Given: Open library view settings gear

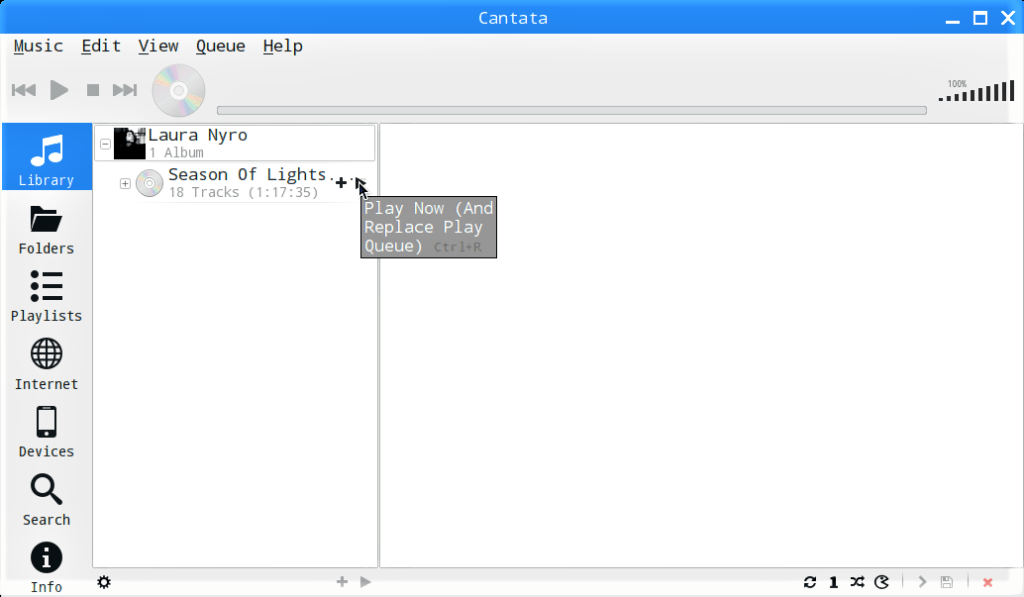Looking at the screenshot, I should point(104,582).
